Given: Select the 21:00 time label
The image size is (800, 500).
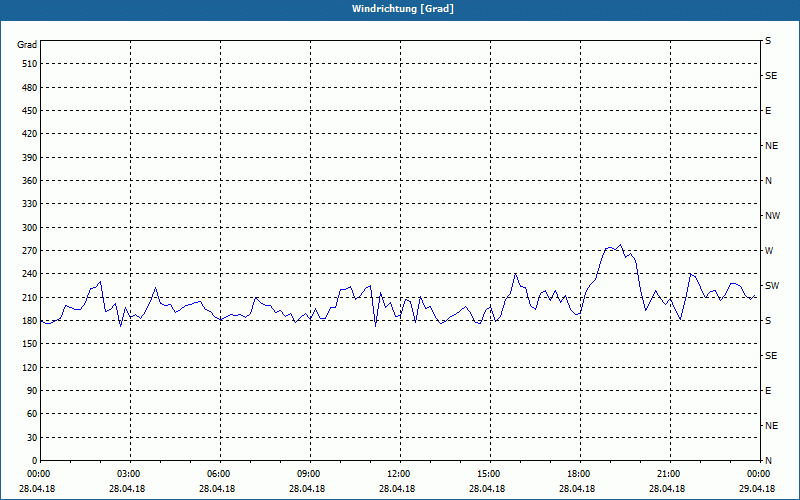Looking at the screenshot, I should (668, 474).
